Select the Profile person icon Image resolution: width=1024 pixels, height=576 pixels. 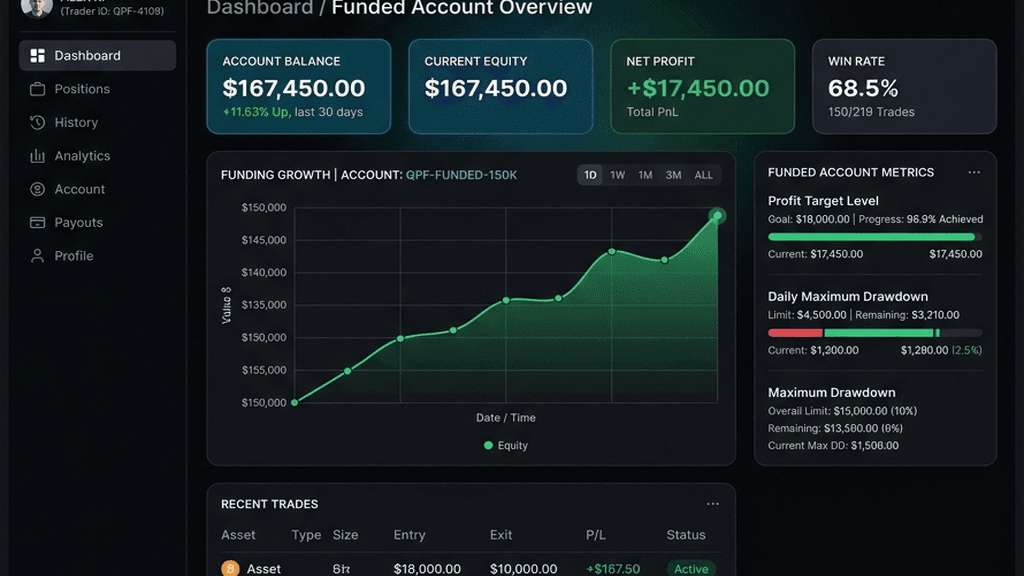[x=37, y=255]
